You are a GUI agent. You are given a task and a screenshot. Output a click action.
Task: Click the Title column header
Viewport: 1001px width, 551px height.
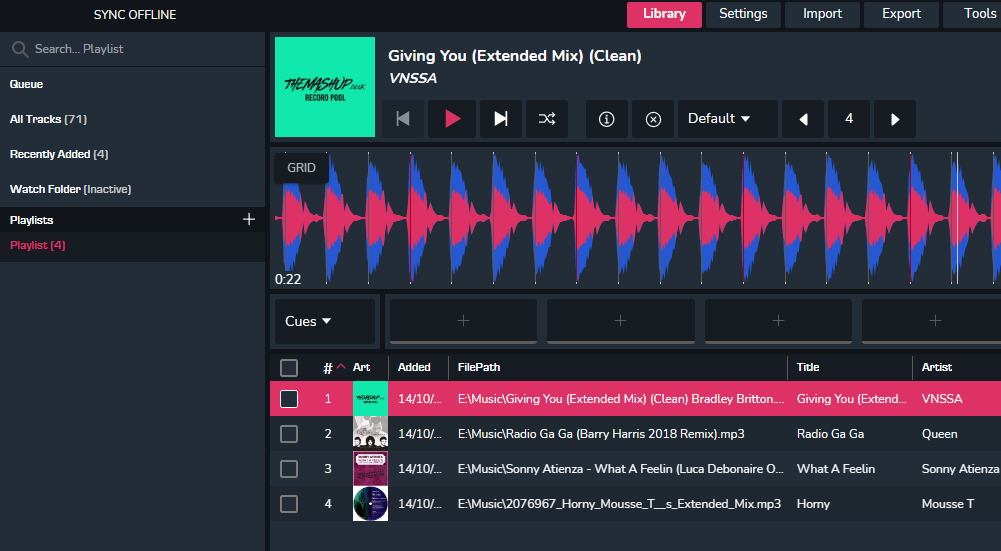tap(808, 367)
